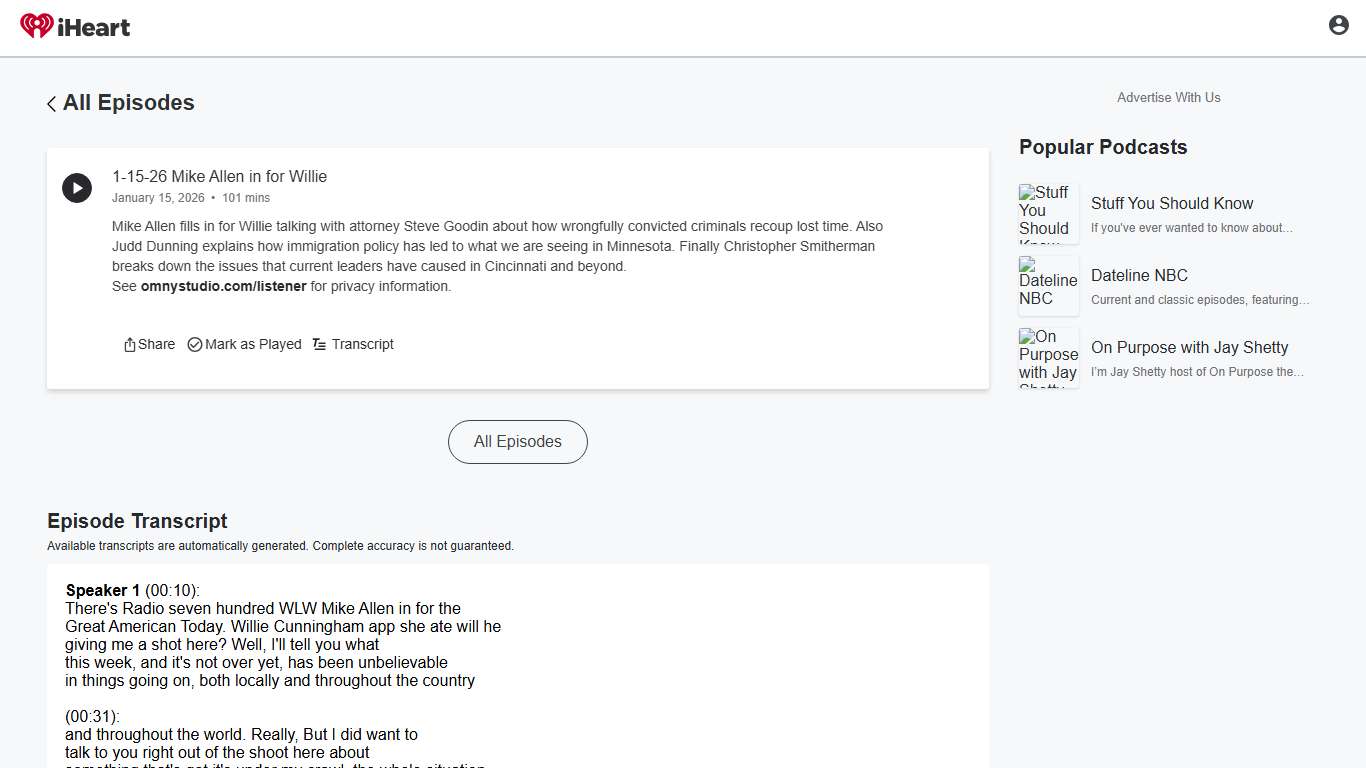This screenshot has width=1366, height=768.
Task: Select the Dateline NBC podcast title
Action: [x=1139, y=275]
